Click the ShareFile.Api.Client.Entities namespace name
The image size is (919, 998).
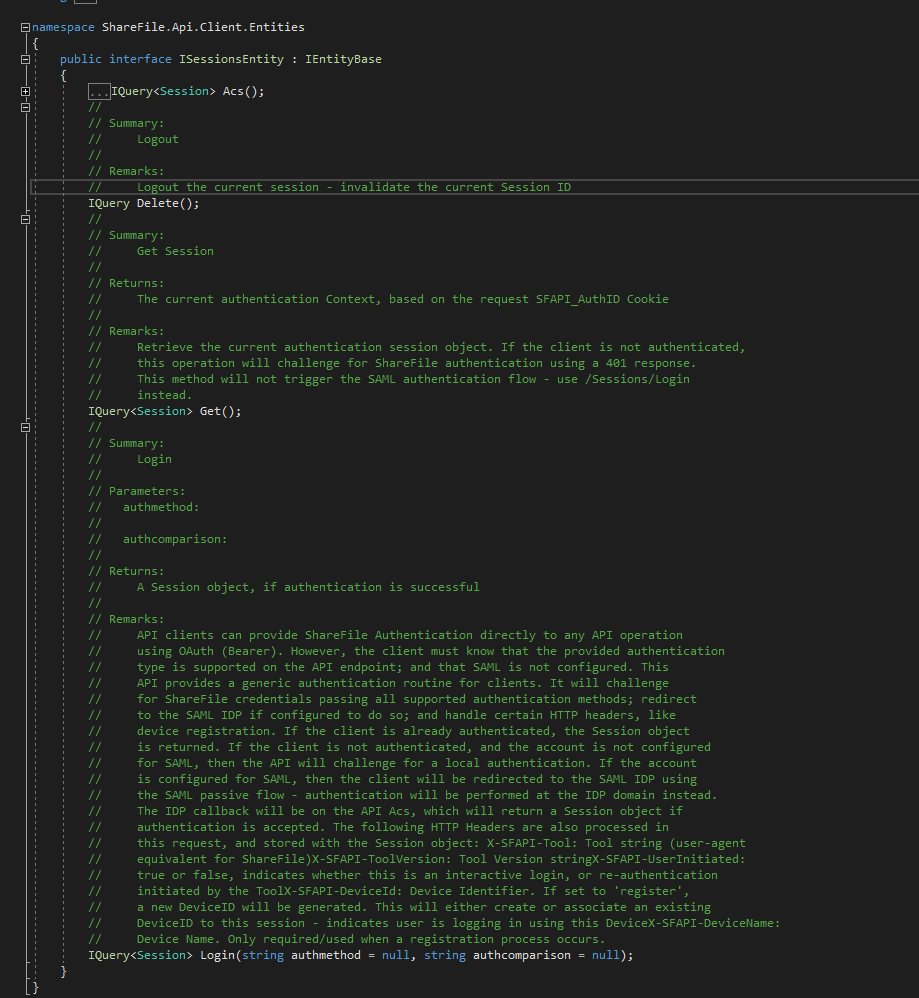coord(203,27)
